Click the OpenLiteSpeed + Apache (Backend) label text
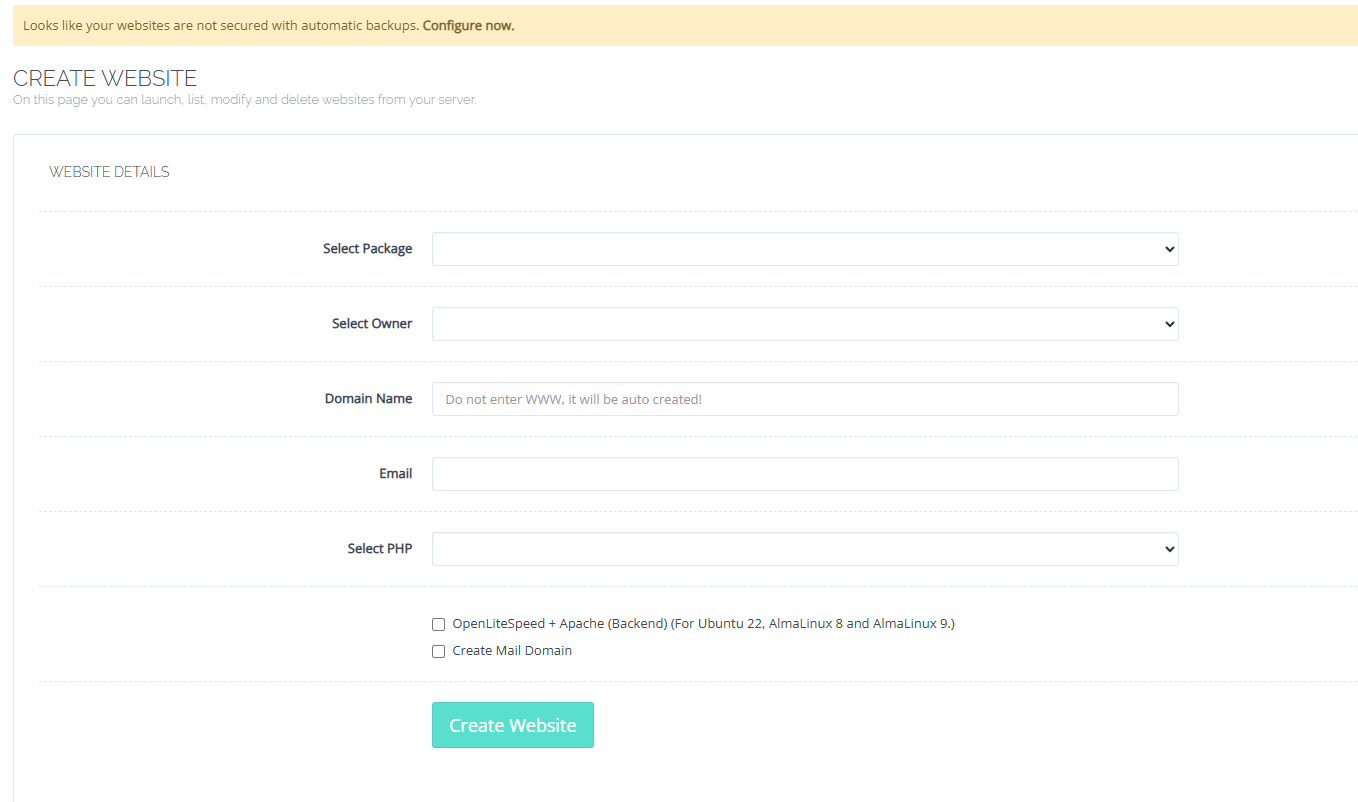 [x=703, y=624]
